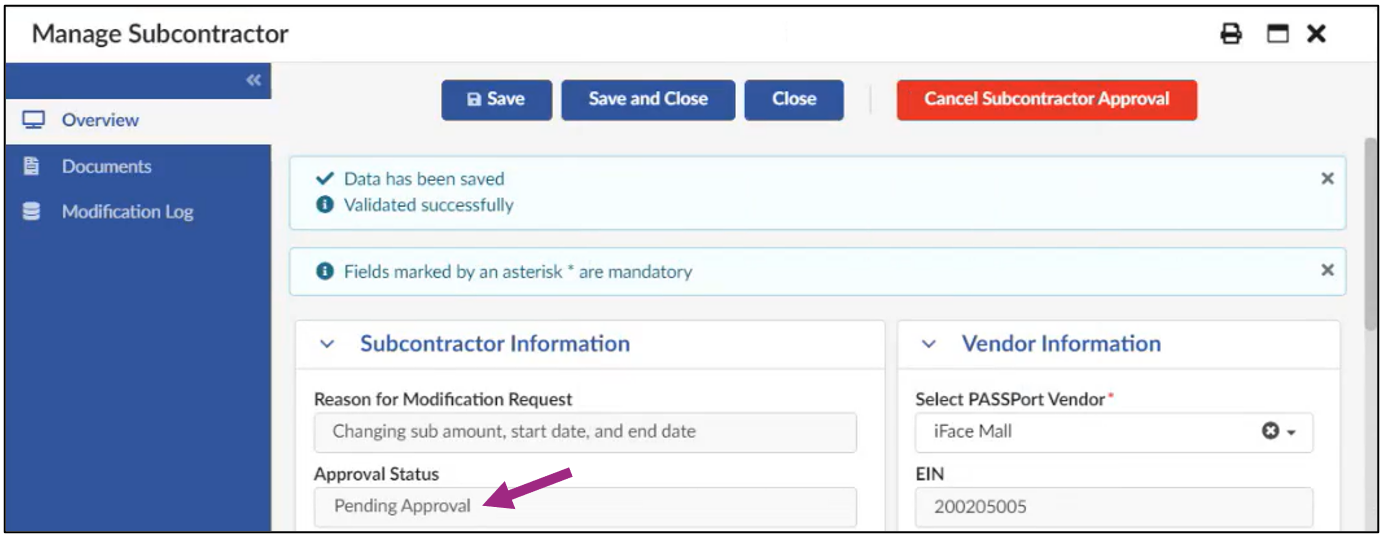Switch to the Modification Log tab
This screenshot has height=535, width=1382.
coord(127,211)
